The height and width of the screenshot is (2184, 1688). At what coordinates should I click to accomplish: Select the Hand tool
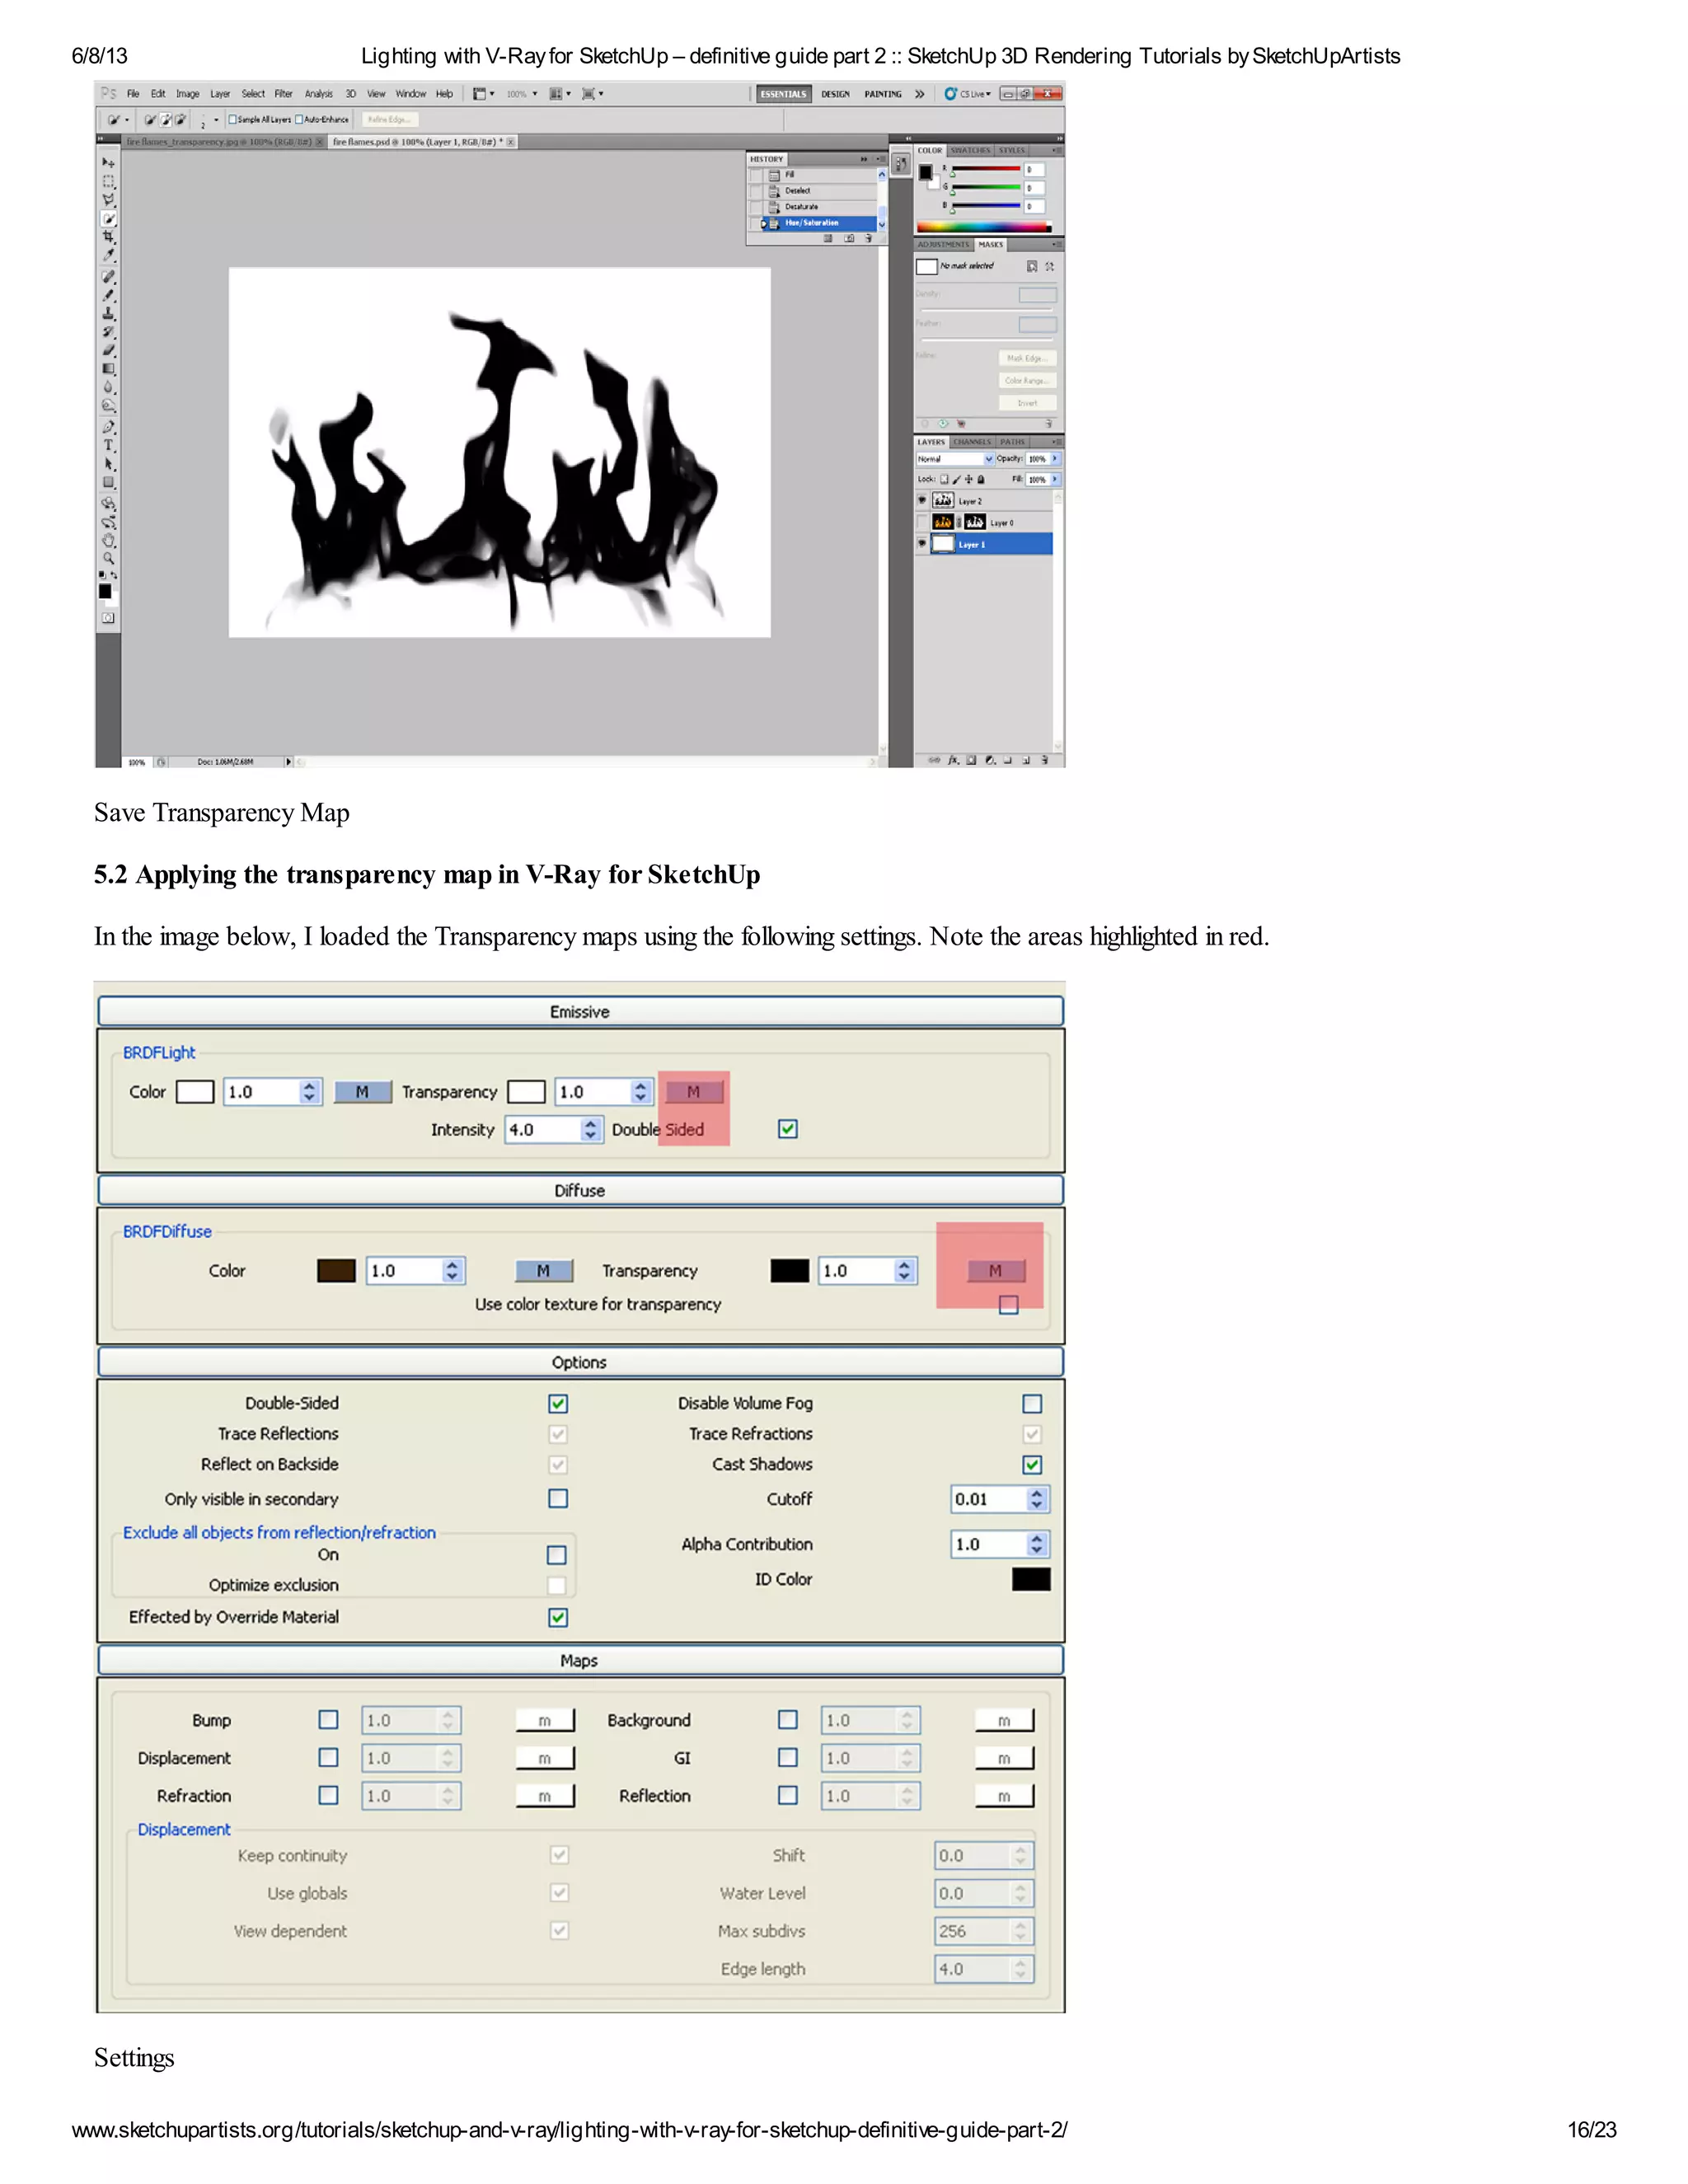click(108, 541)
